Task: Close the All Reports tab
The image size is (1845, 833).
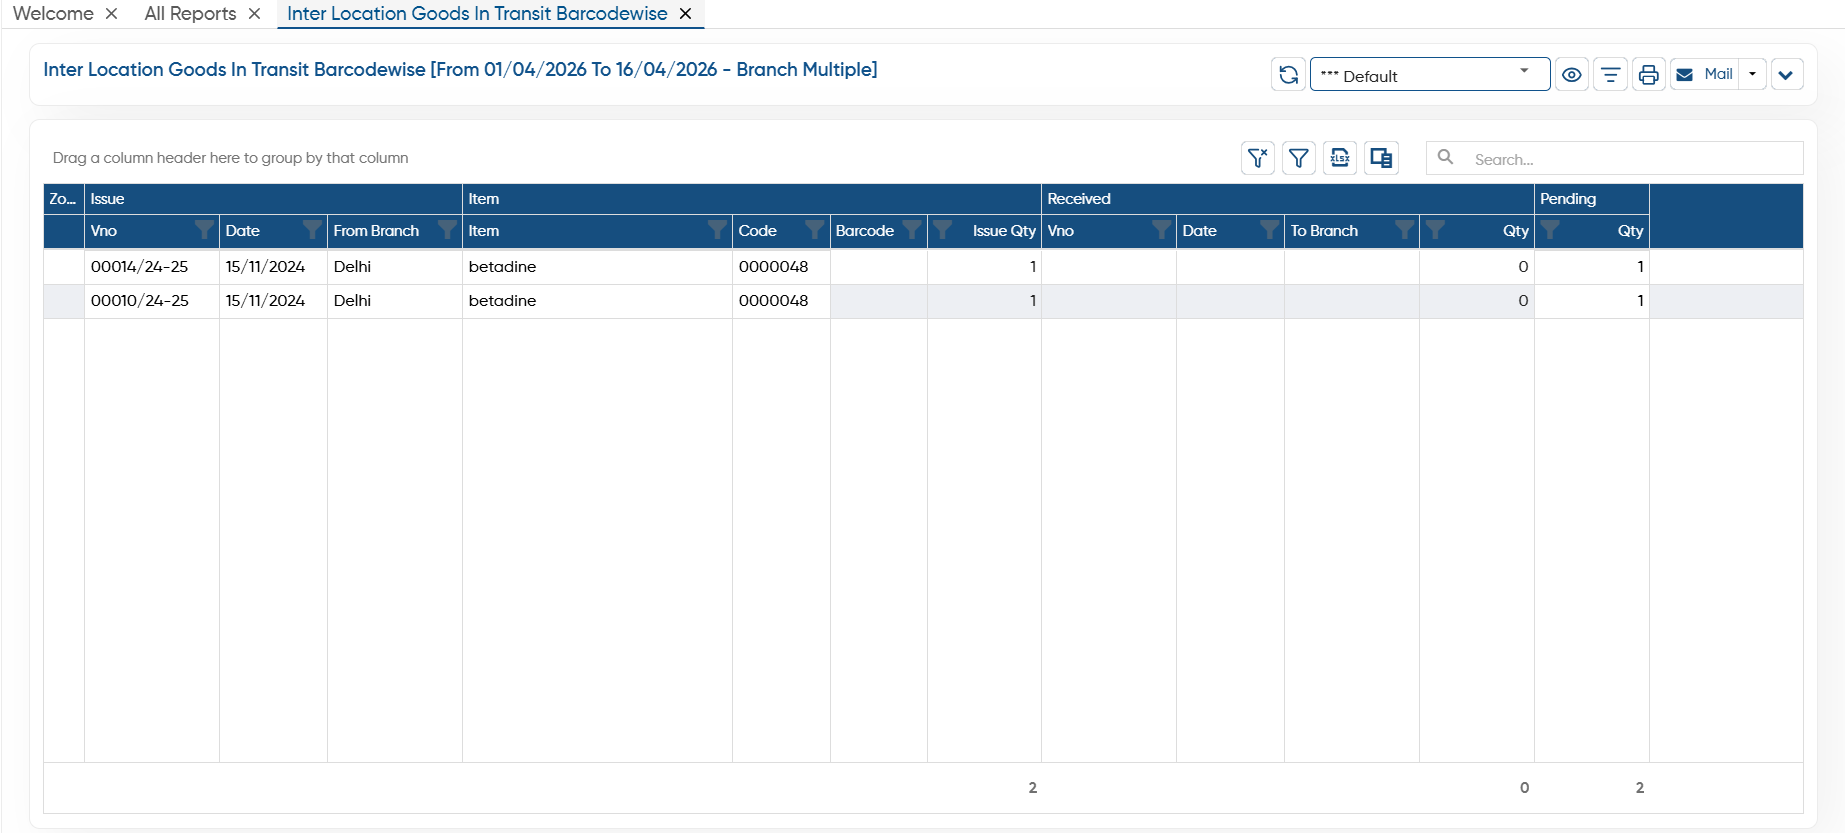Action: point(254,14)
